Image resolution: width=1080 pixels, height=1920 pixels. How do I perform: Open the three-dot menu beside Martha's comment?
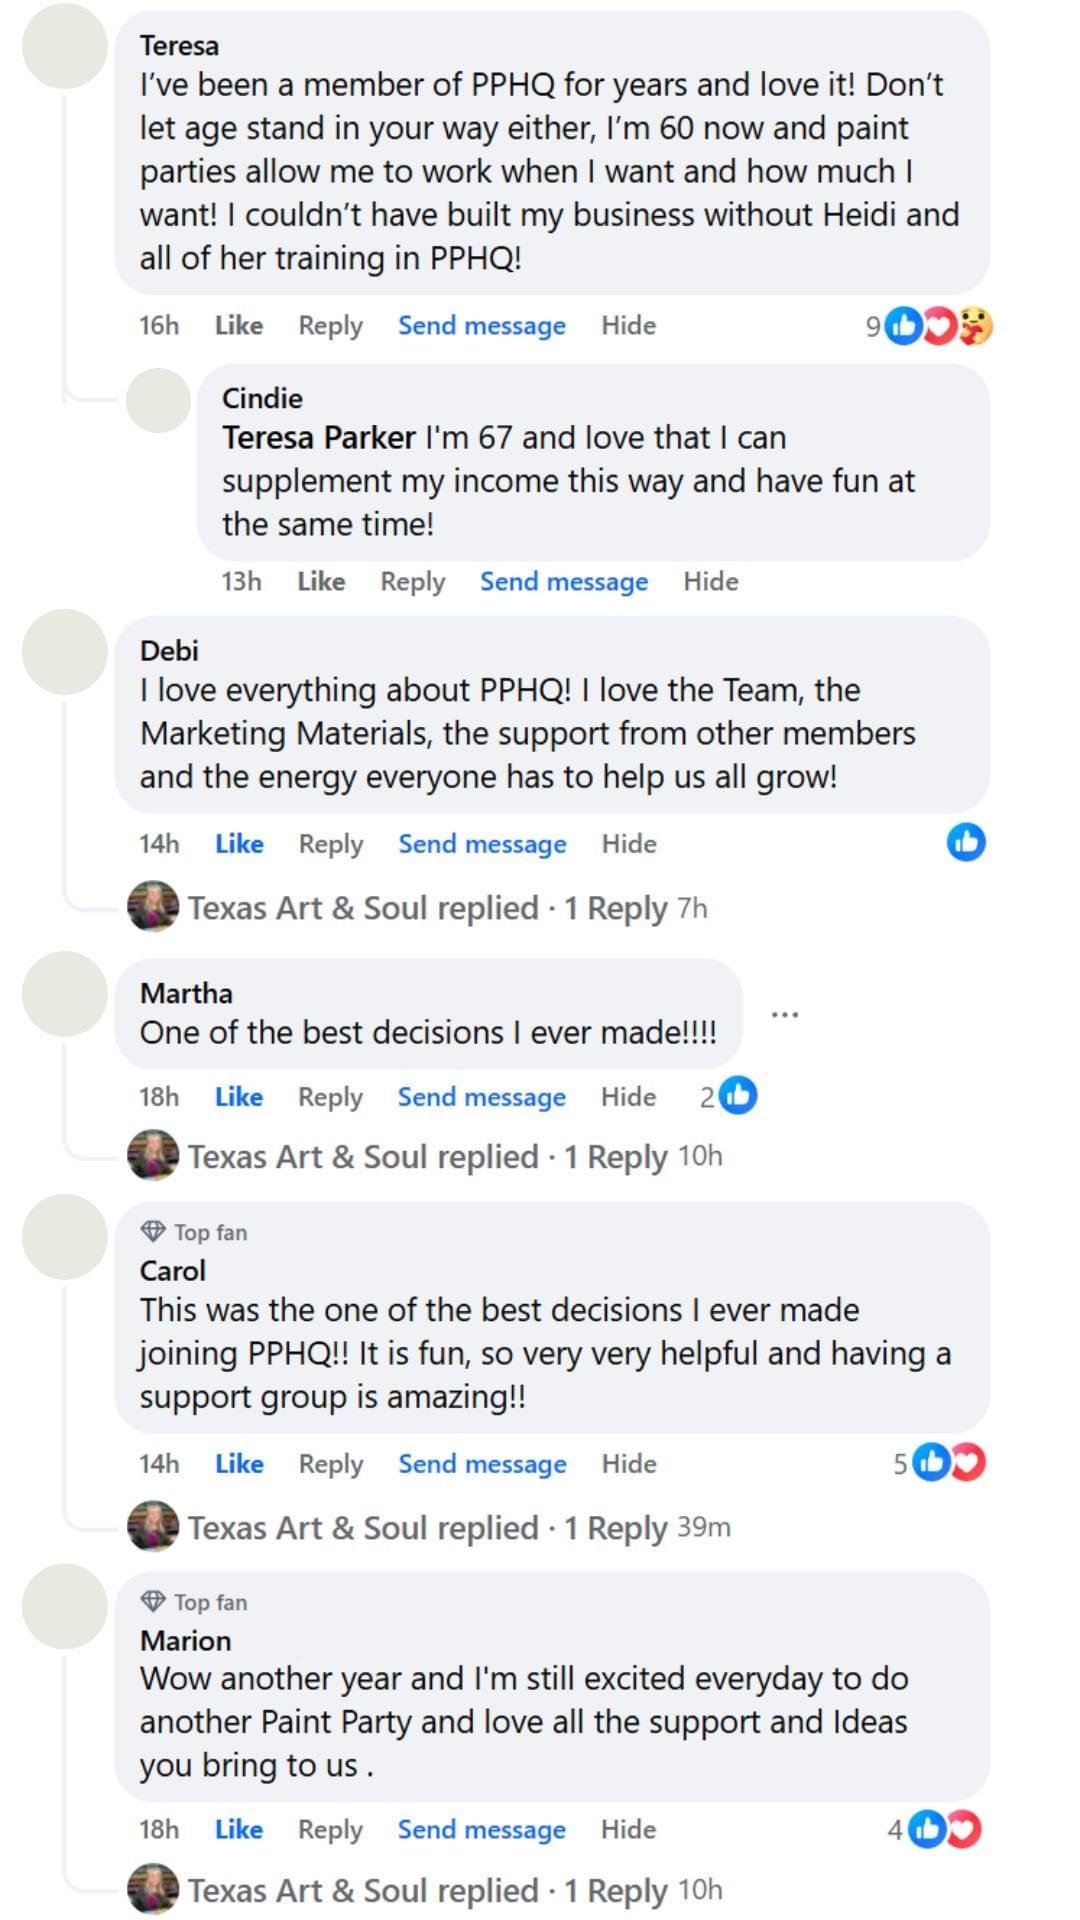tap(785, 1014)
